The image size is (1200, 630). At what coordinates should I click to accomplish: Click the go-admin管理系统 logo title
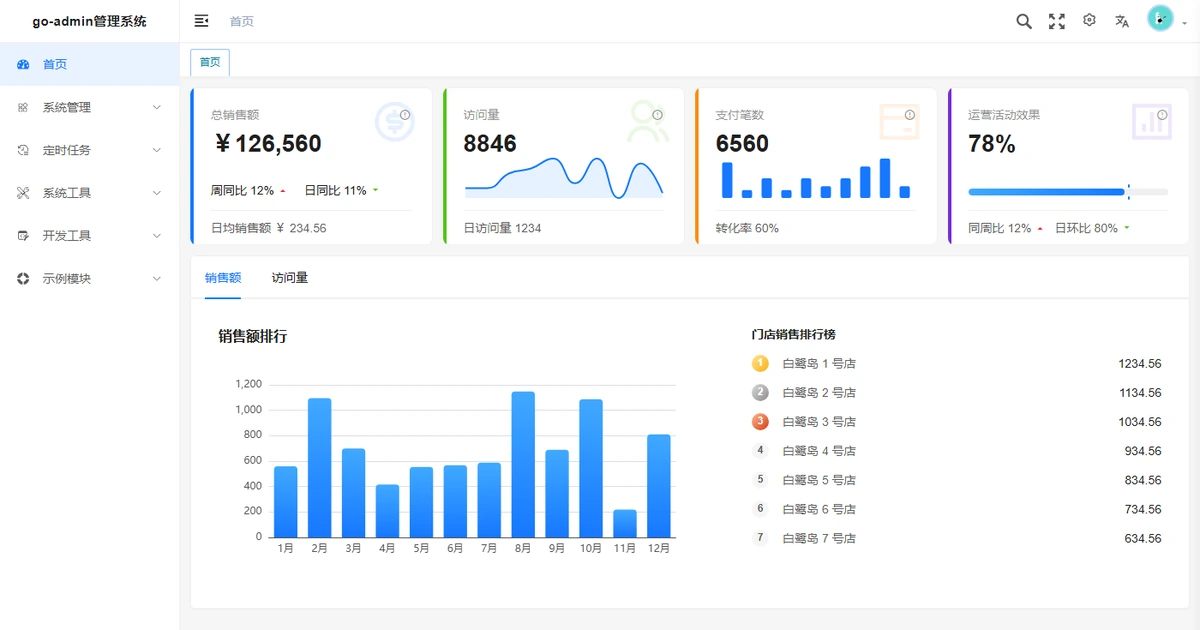click(90, 21)
